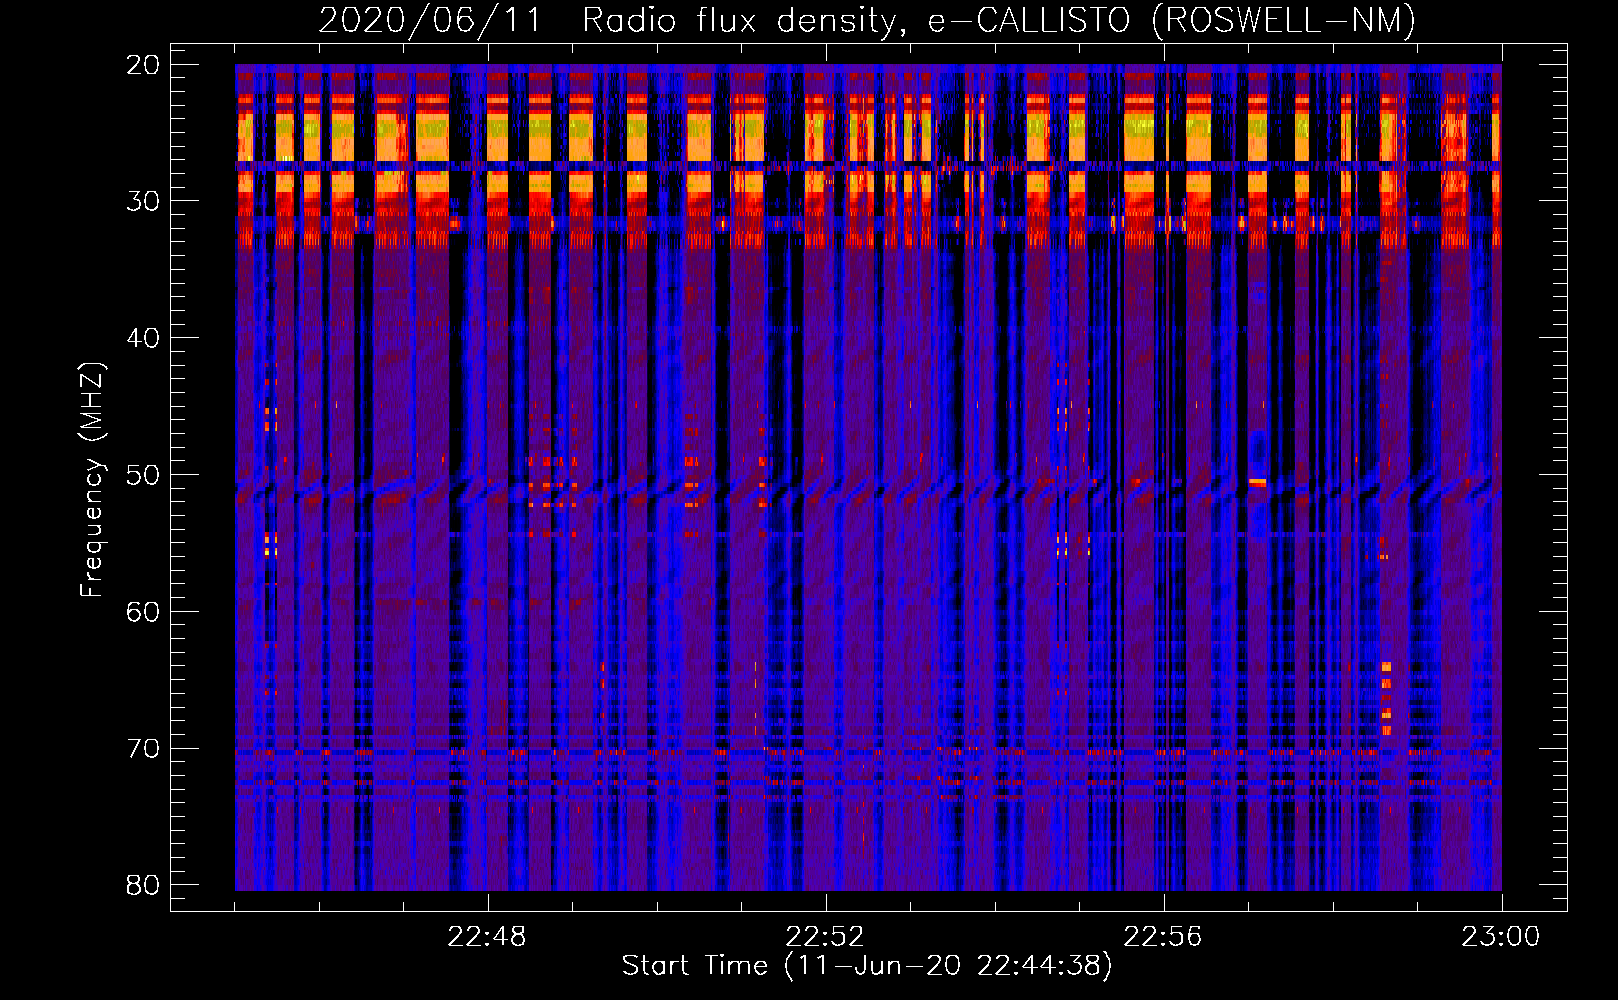Image resolution: width=1618 pixels, height=1000 pixels.
Task: Click the 50 frequency tick label
Action: (x=143, y=475)
